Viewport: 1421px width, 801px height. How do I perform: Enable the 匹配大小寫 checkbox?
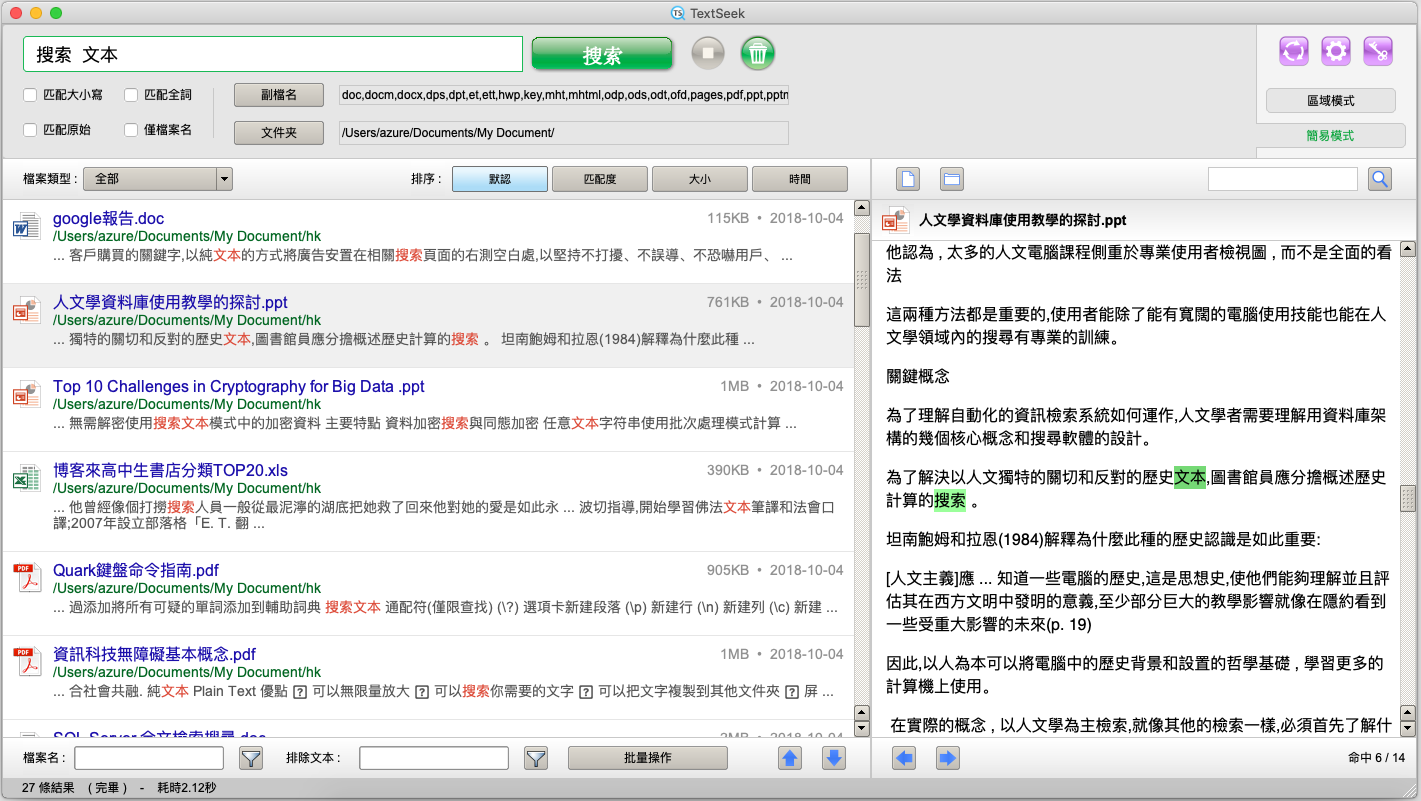click(x=30, y=95)
